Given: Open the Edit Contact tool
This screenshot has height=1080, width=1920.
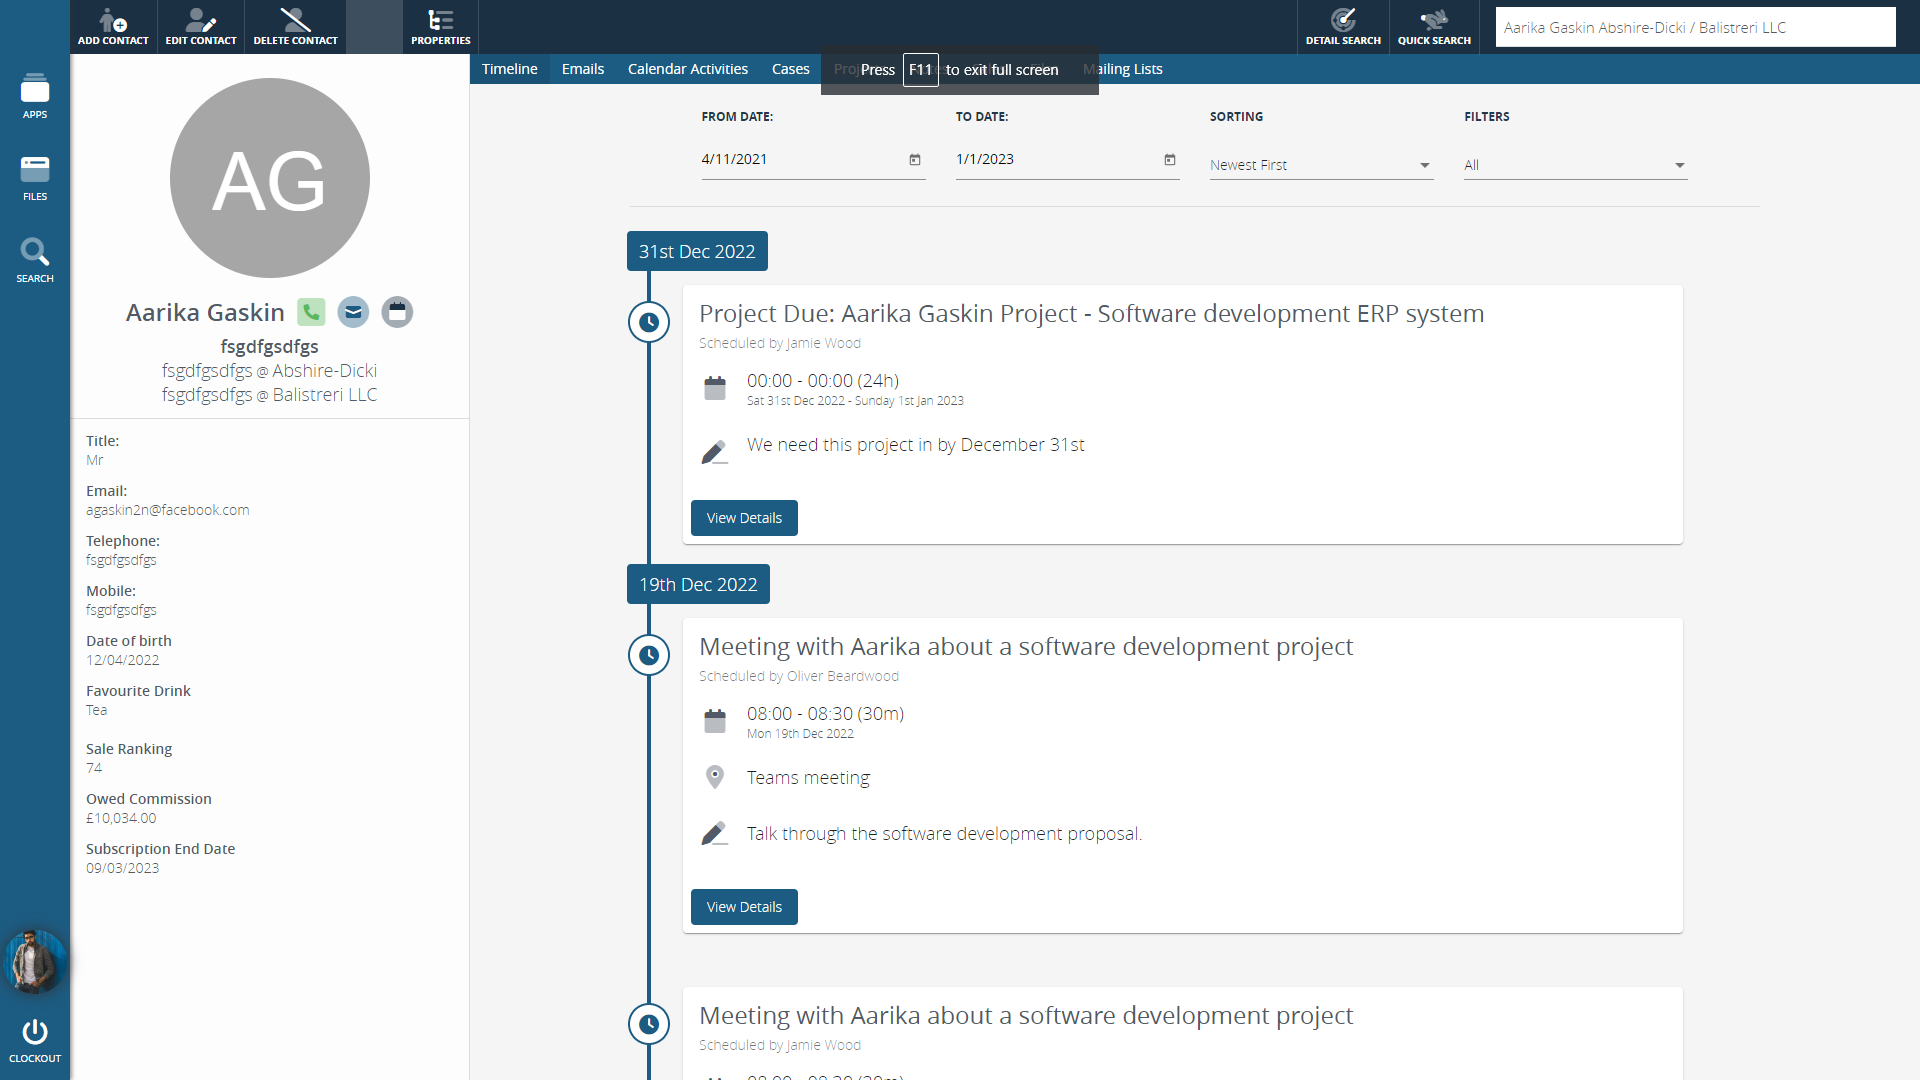Looking at the screenshot, I should (x=201, y=26).
